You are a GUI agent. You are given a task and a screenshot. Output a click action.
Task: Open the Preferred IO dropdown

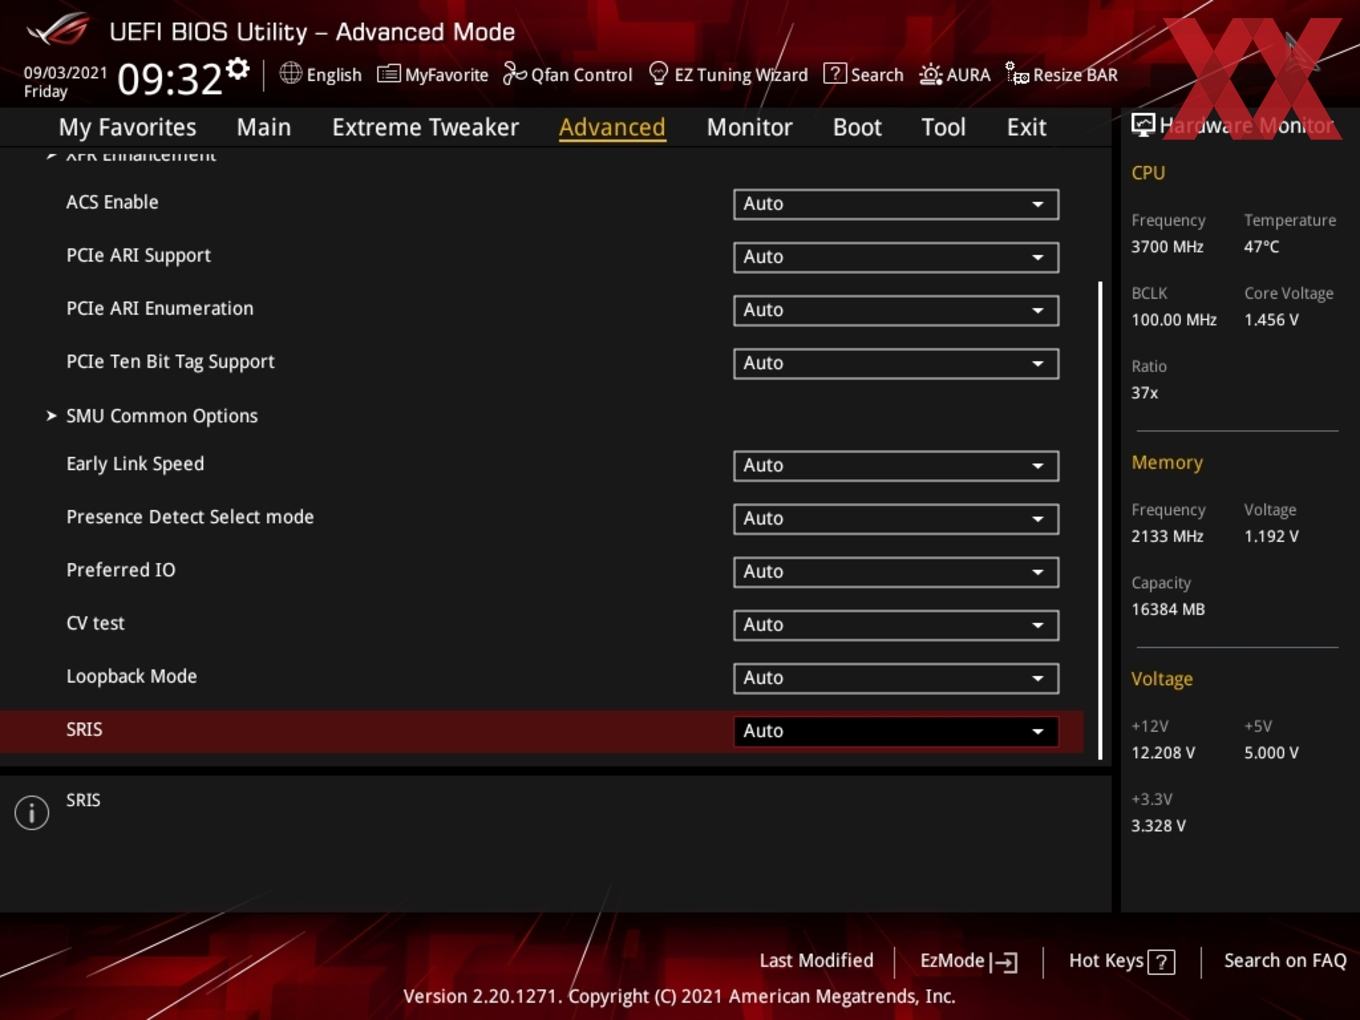click(896, 571)
